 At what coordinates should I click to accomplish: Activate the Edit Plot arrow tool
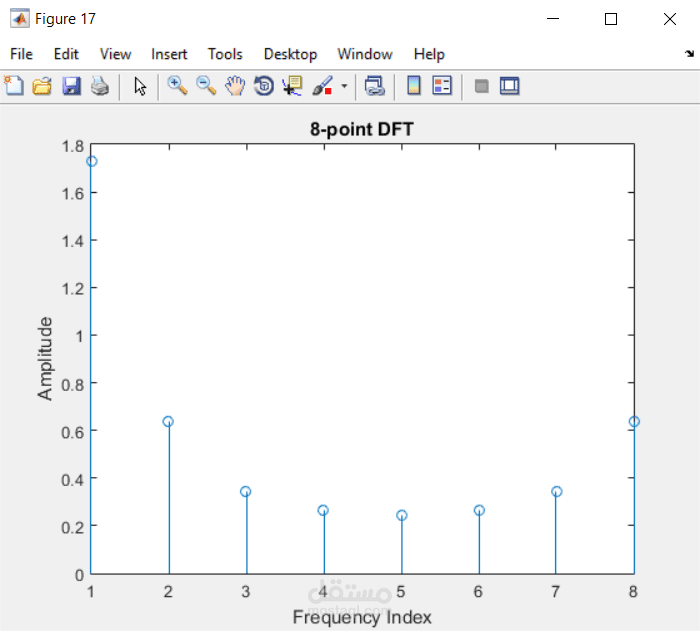click(140, 86)
